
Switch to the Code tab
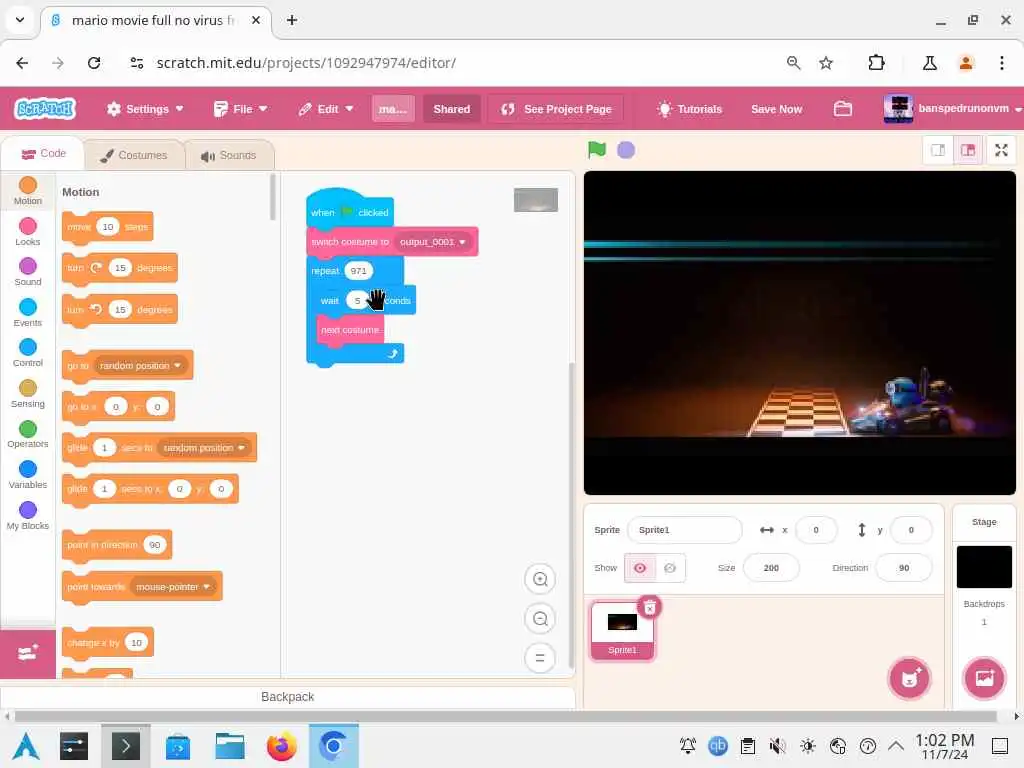pyautogui.click(x=43, y=154)
